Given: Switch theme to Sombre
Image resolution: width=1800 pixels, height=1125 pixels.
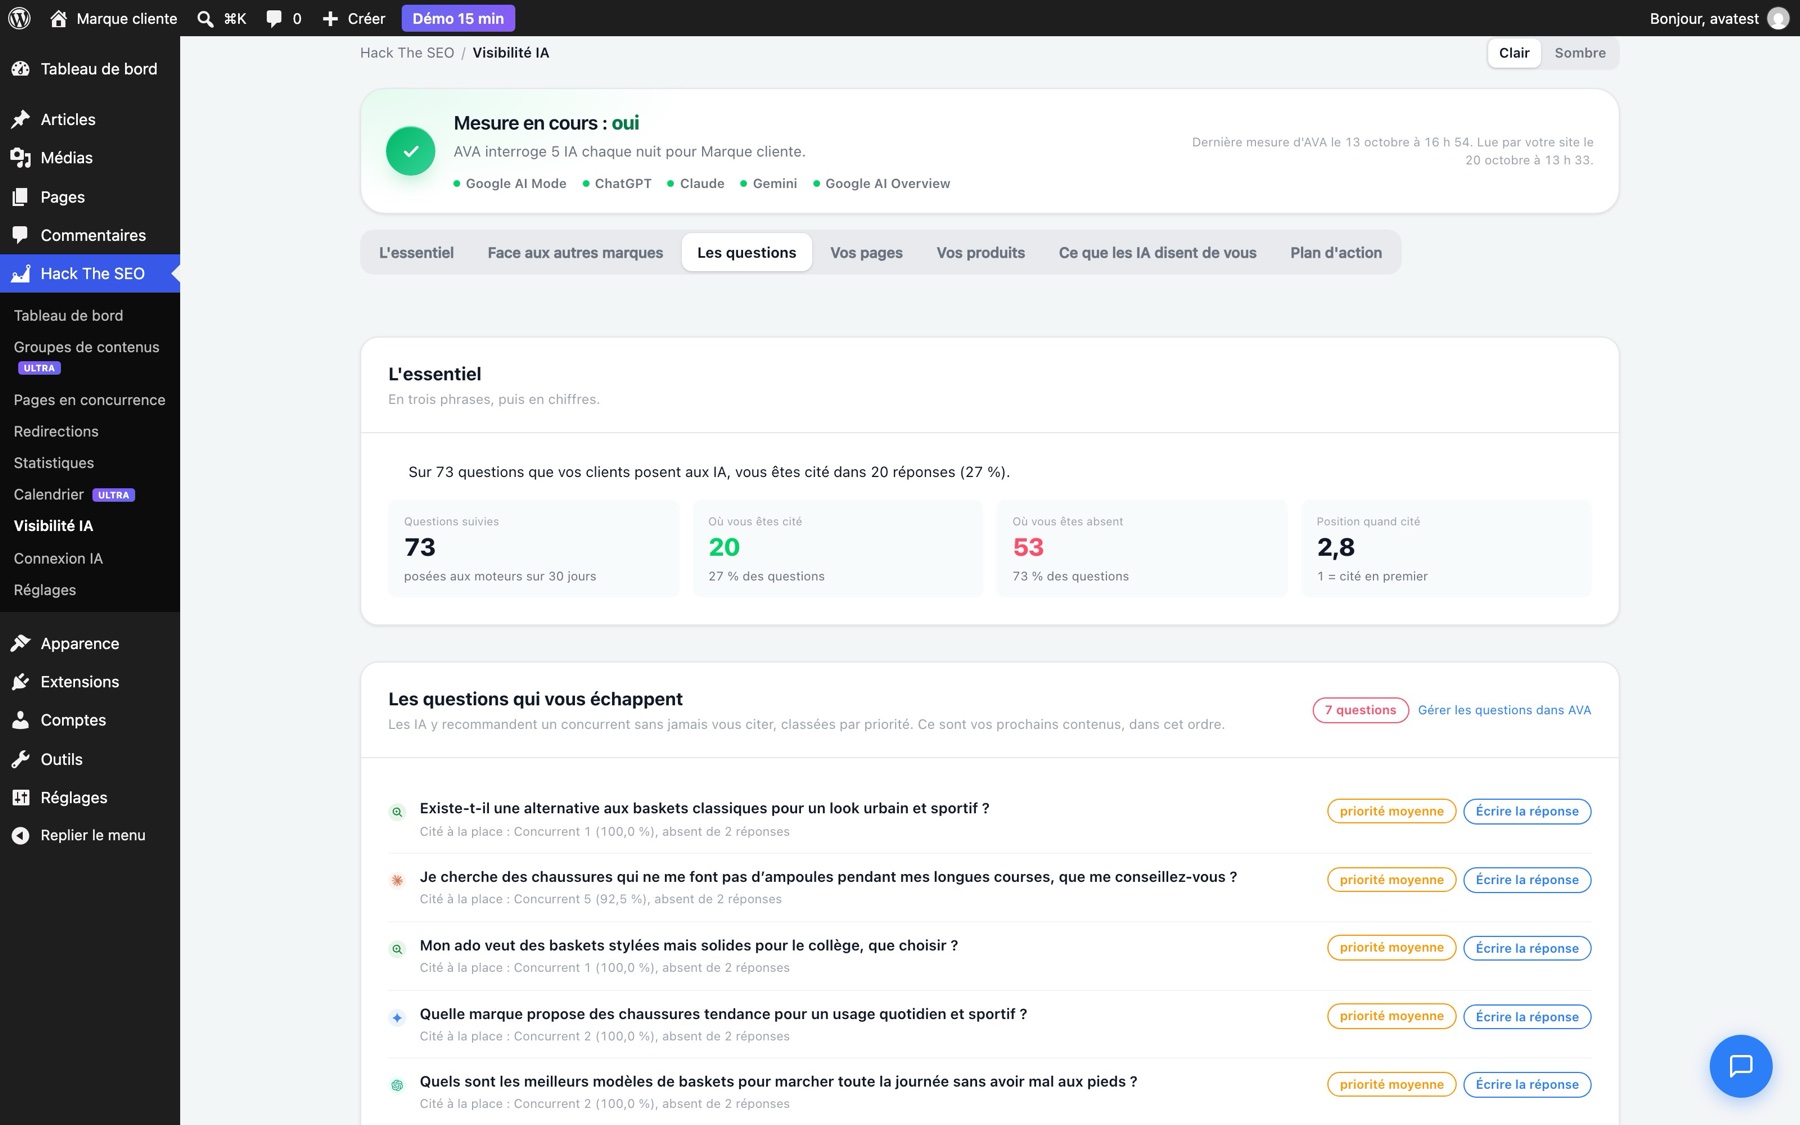Looking at the screenshot, I should pyautogui.click(x=1580, y=53).
